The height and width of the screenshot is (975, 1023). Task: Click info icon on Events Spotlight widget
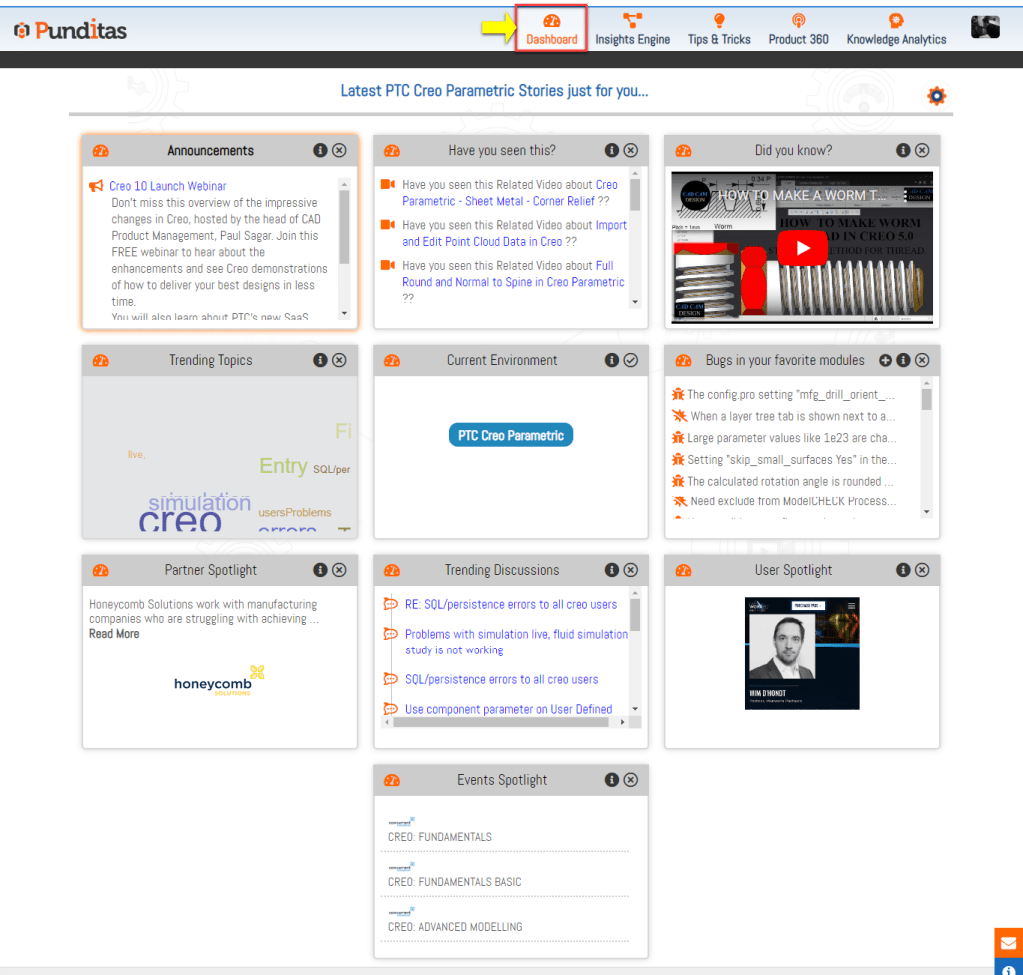611,780
